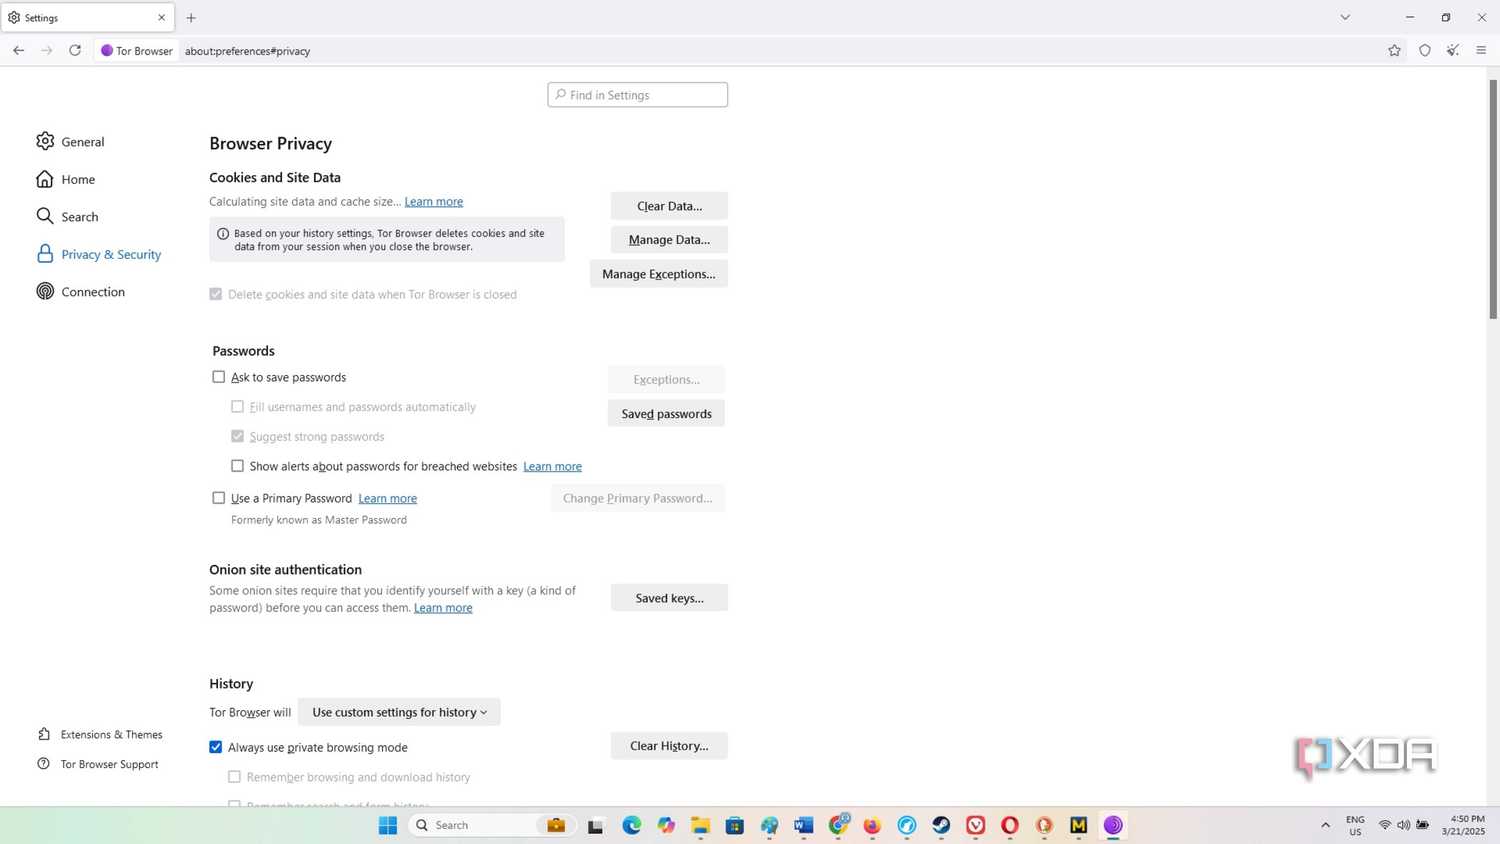Open the hamburger application menu

(x=1481, y=50)
